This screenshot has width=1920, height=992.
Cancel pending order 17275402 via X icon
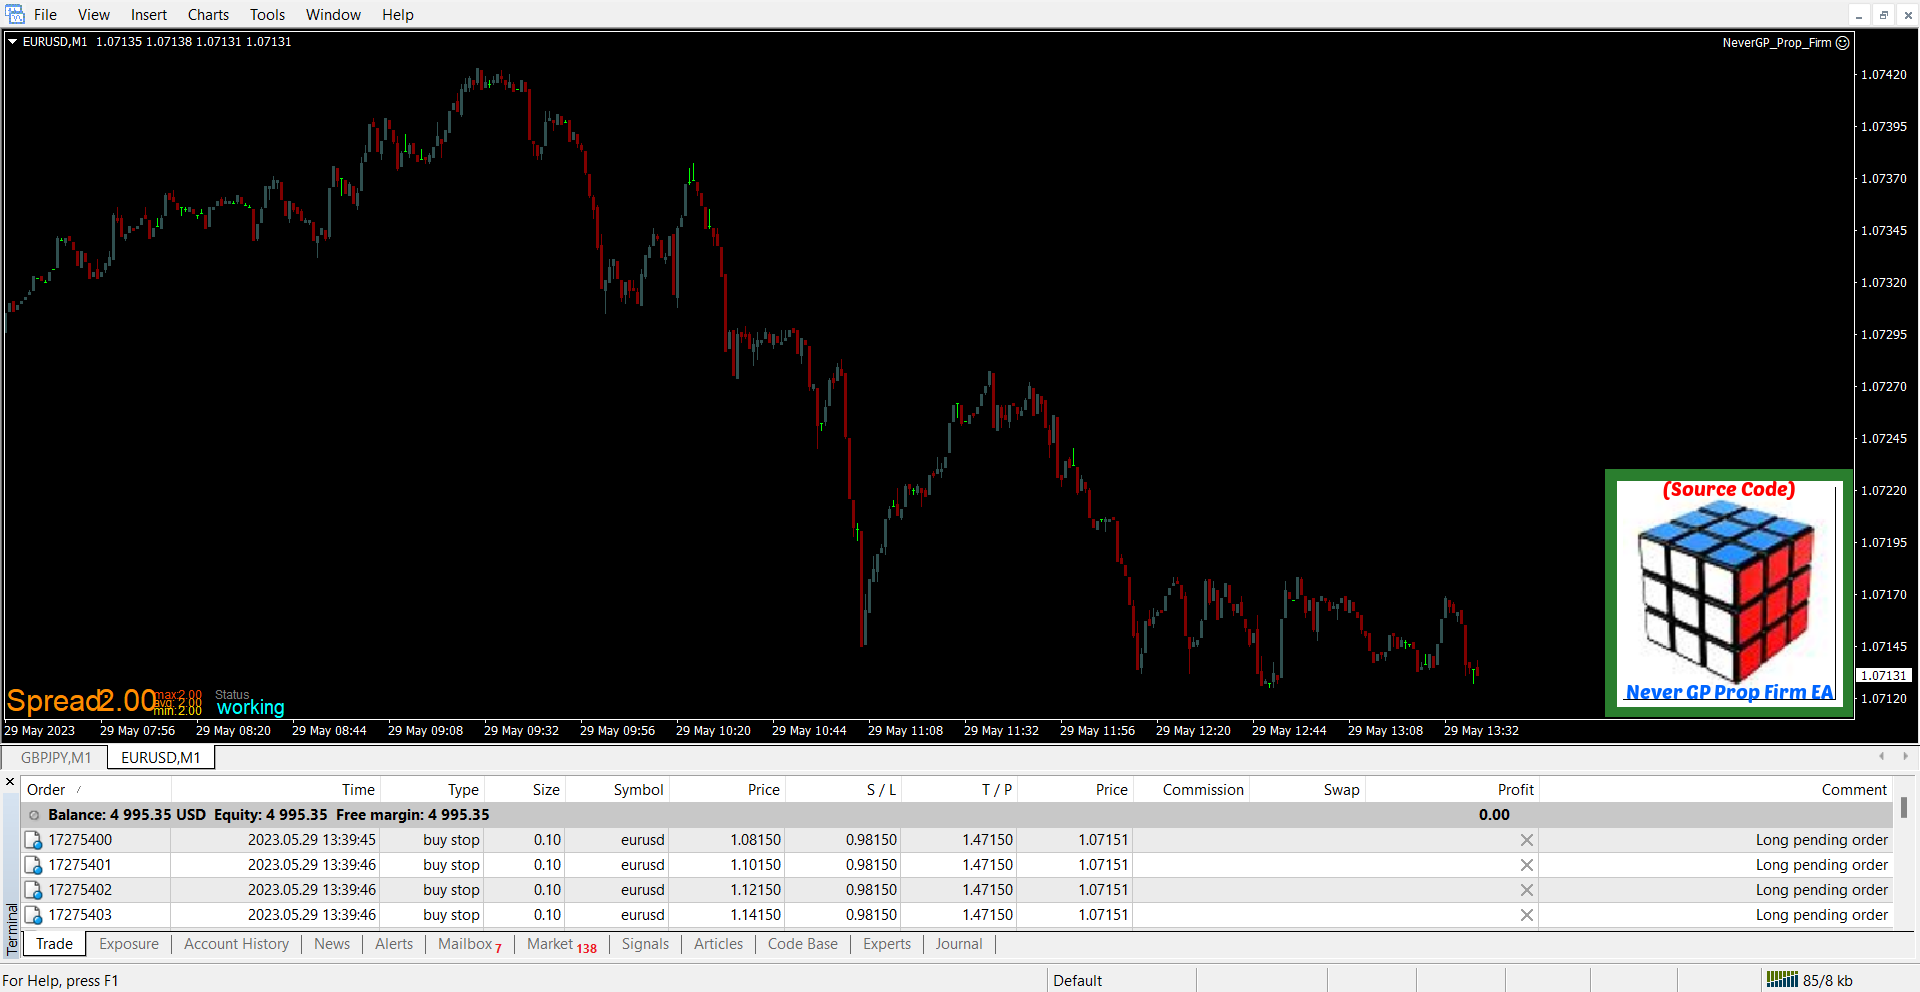pyautogui.click(x=1526, y=890)
